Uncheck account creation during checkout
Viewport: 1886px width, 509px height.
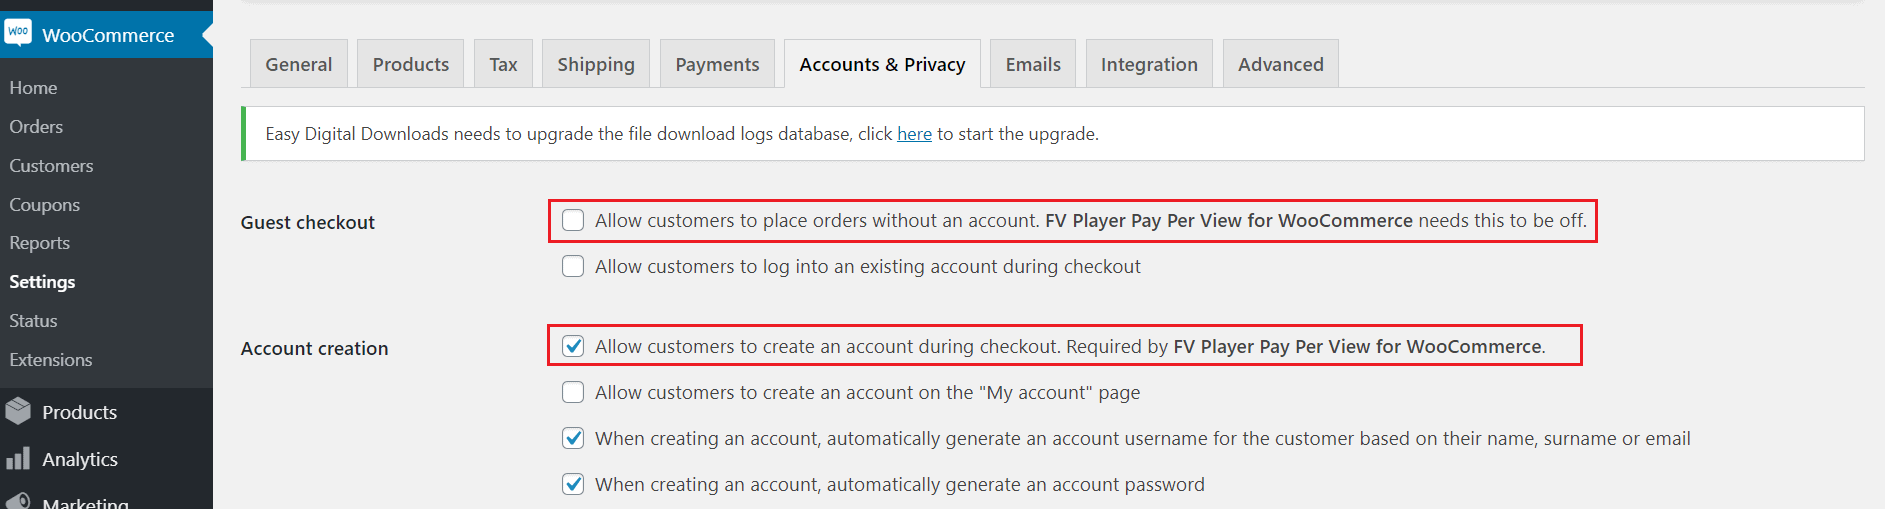point(573,346)
